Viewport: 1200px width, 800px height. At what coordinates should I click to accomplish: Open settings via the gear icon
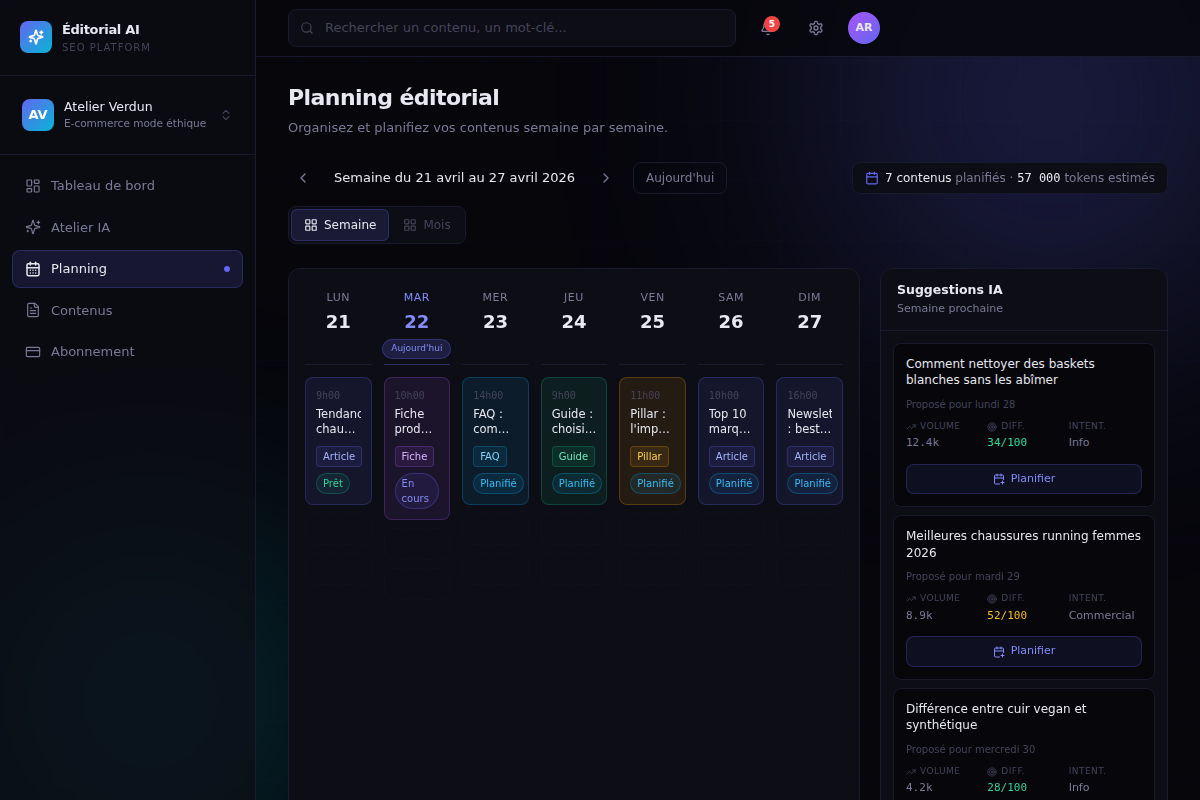coord(816,28)
